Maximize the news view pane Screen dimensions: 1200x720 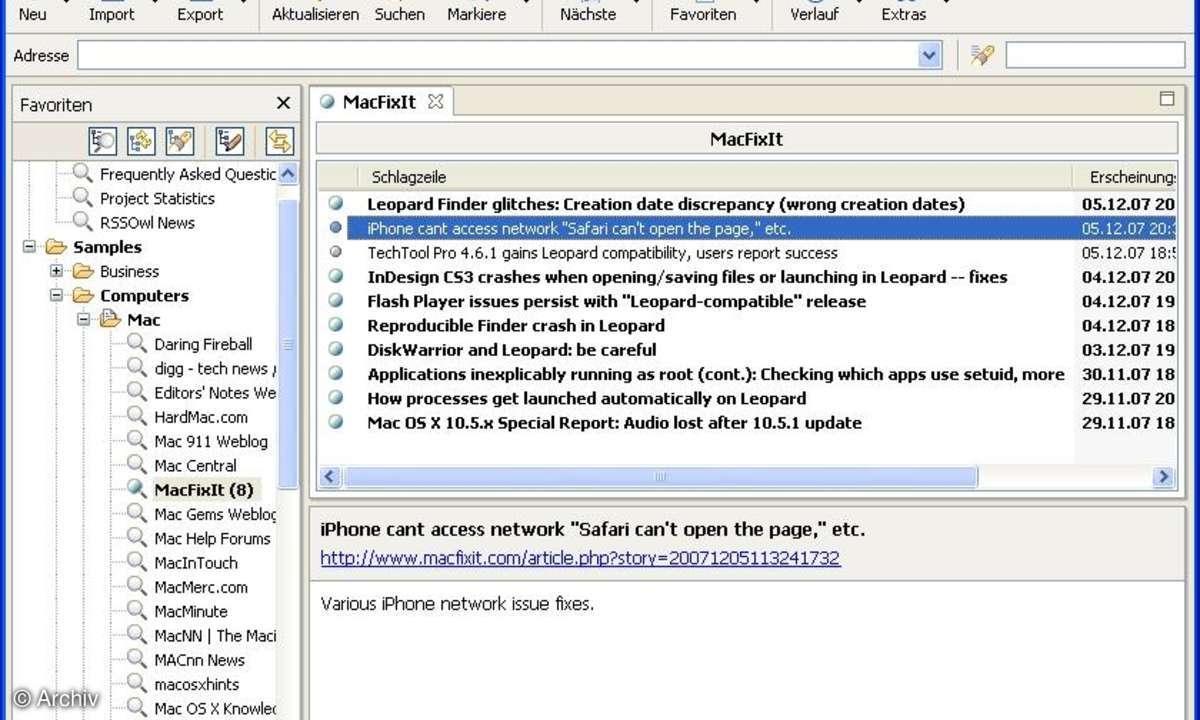(1166, 98)
